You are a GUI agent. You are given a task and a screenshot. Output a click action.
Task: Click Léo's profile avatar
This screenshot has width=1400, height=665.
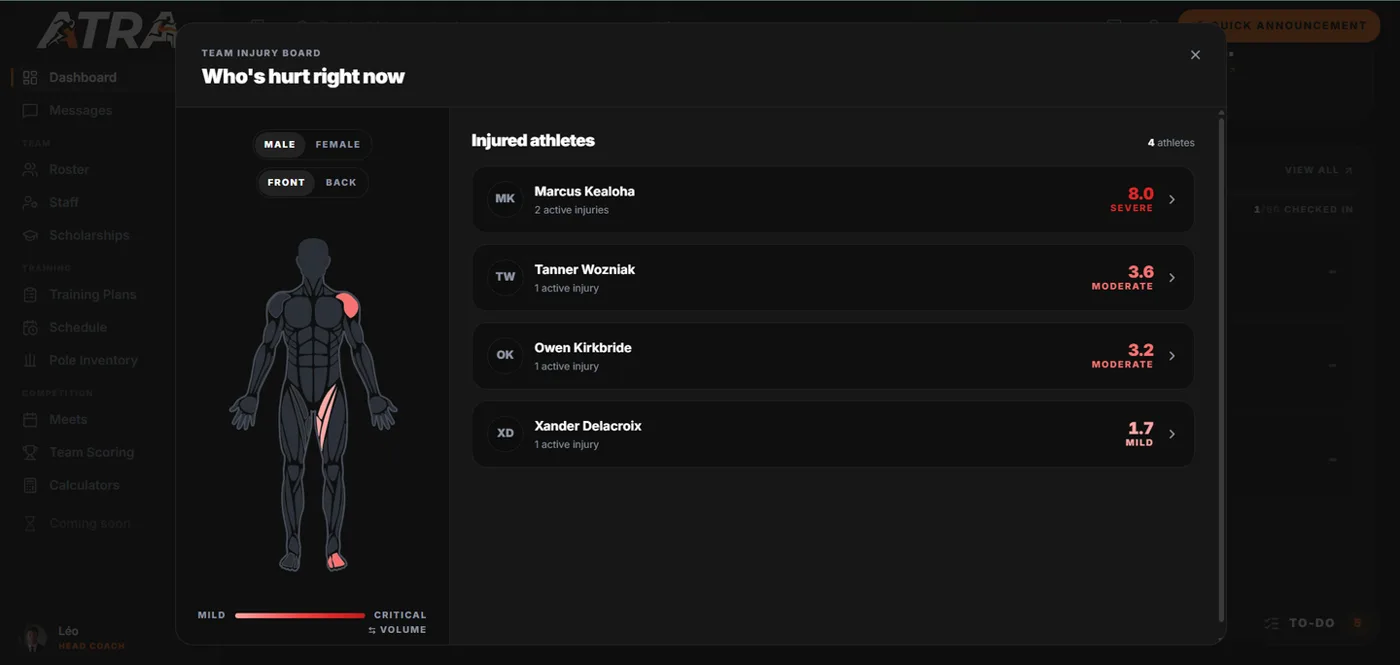coord(35,637)
